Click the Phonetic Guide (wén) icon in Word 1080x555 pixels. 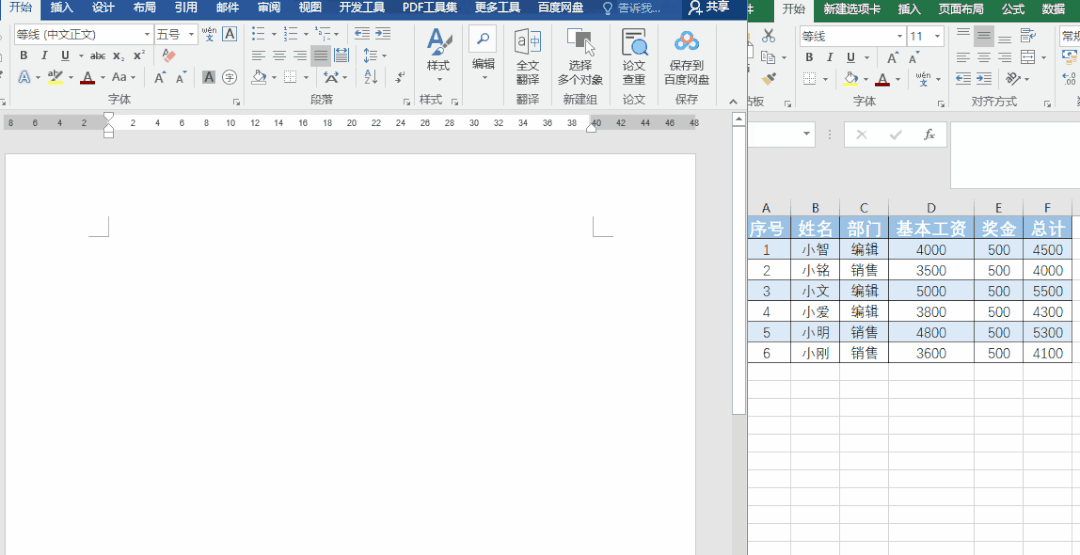(x=209, y=34)
